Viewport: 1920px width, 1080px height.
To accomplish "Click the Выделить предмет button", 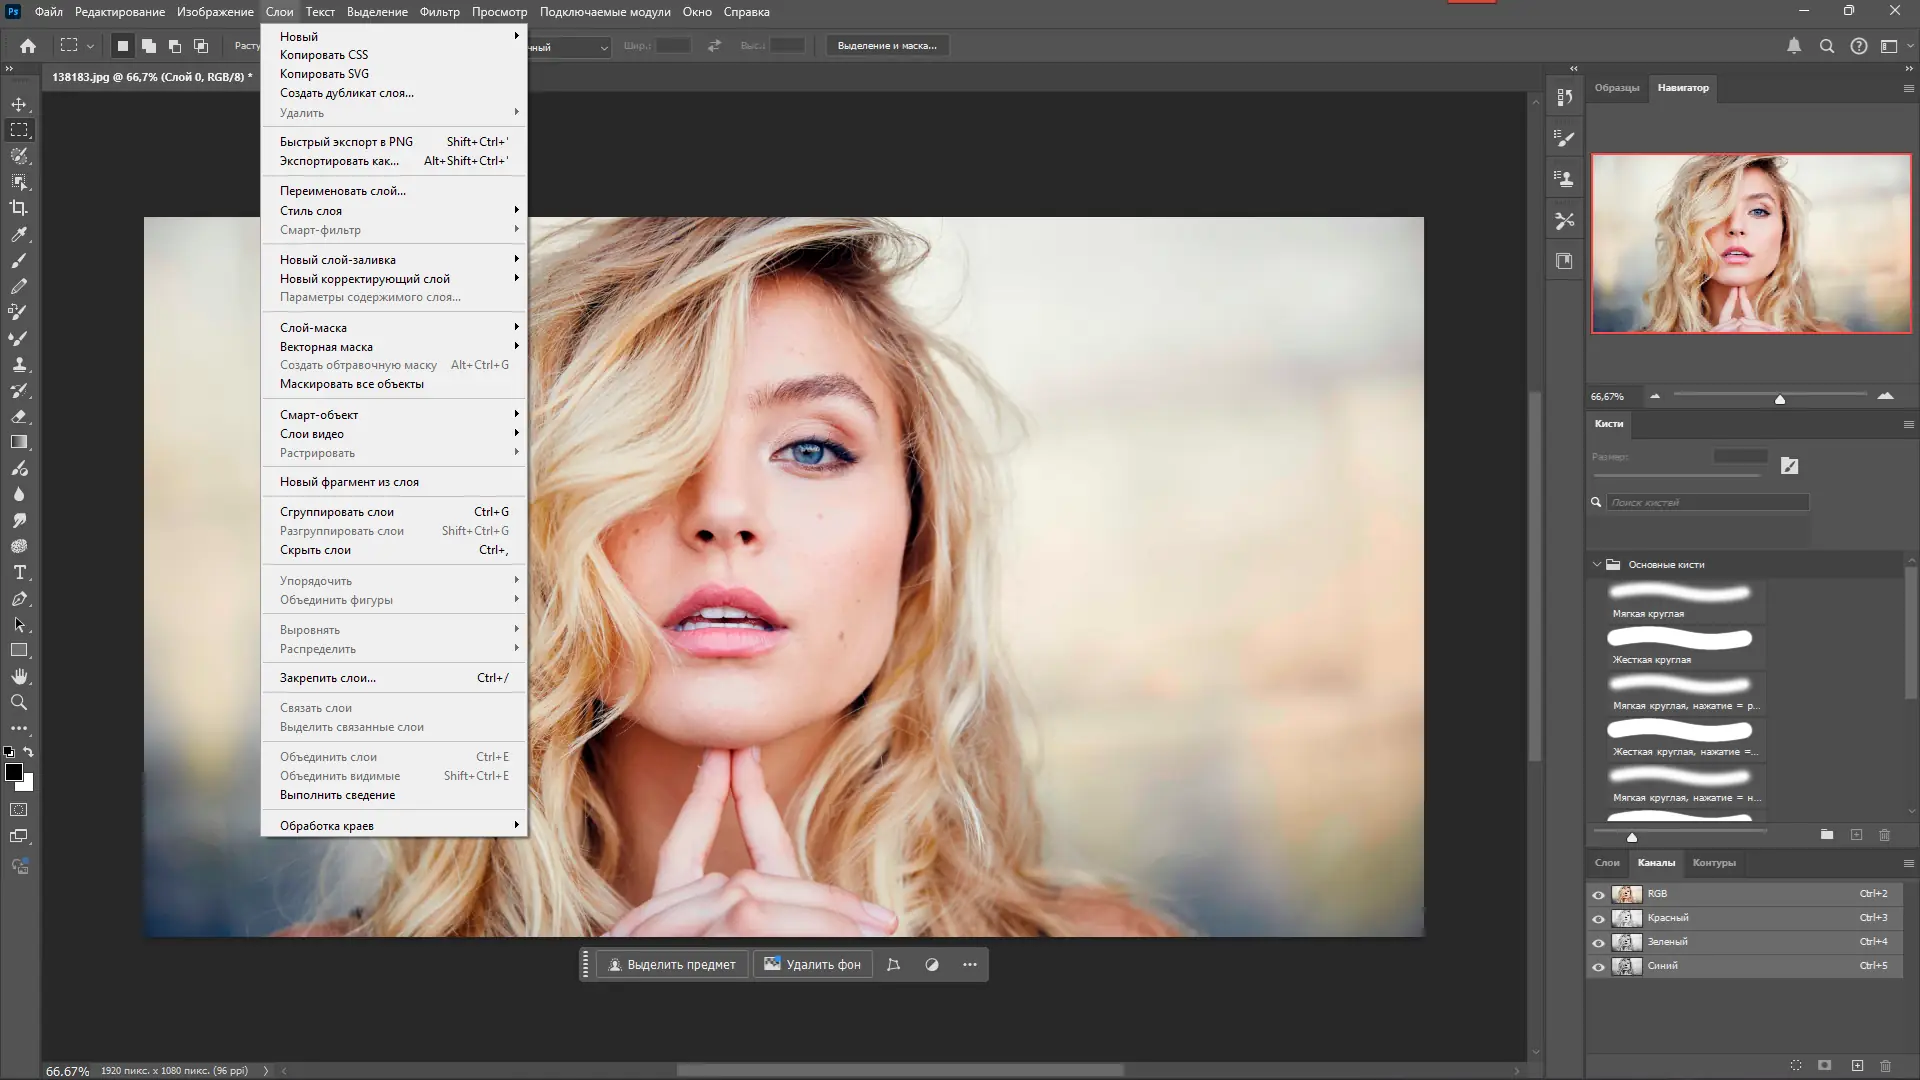I will click(x=672, y=964).
